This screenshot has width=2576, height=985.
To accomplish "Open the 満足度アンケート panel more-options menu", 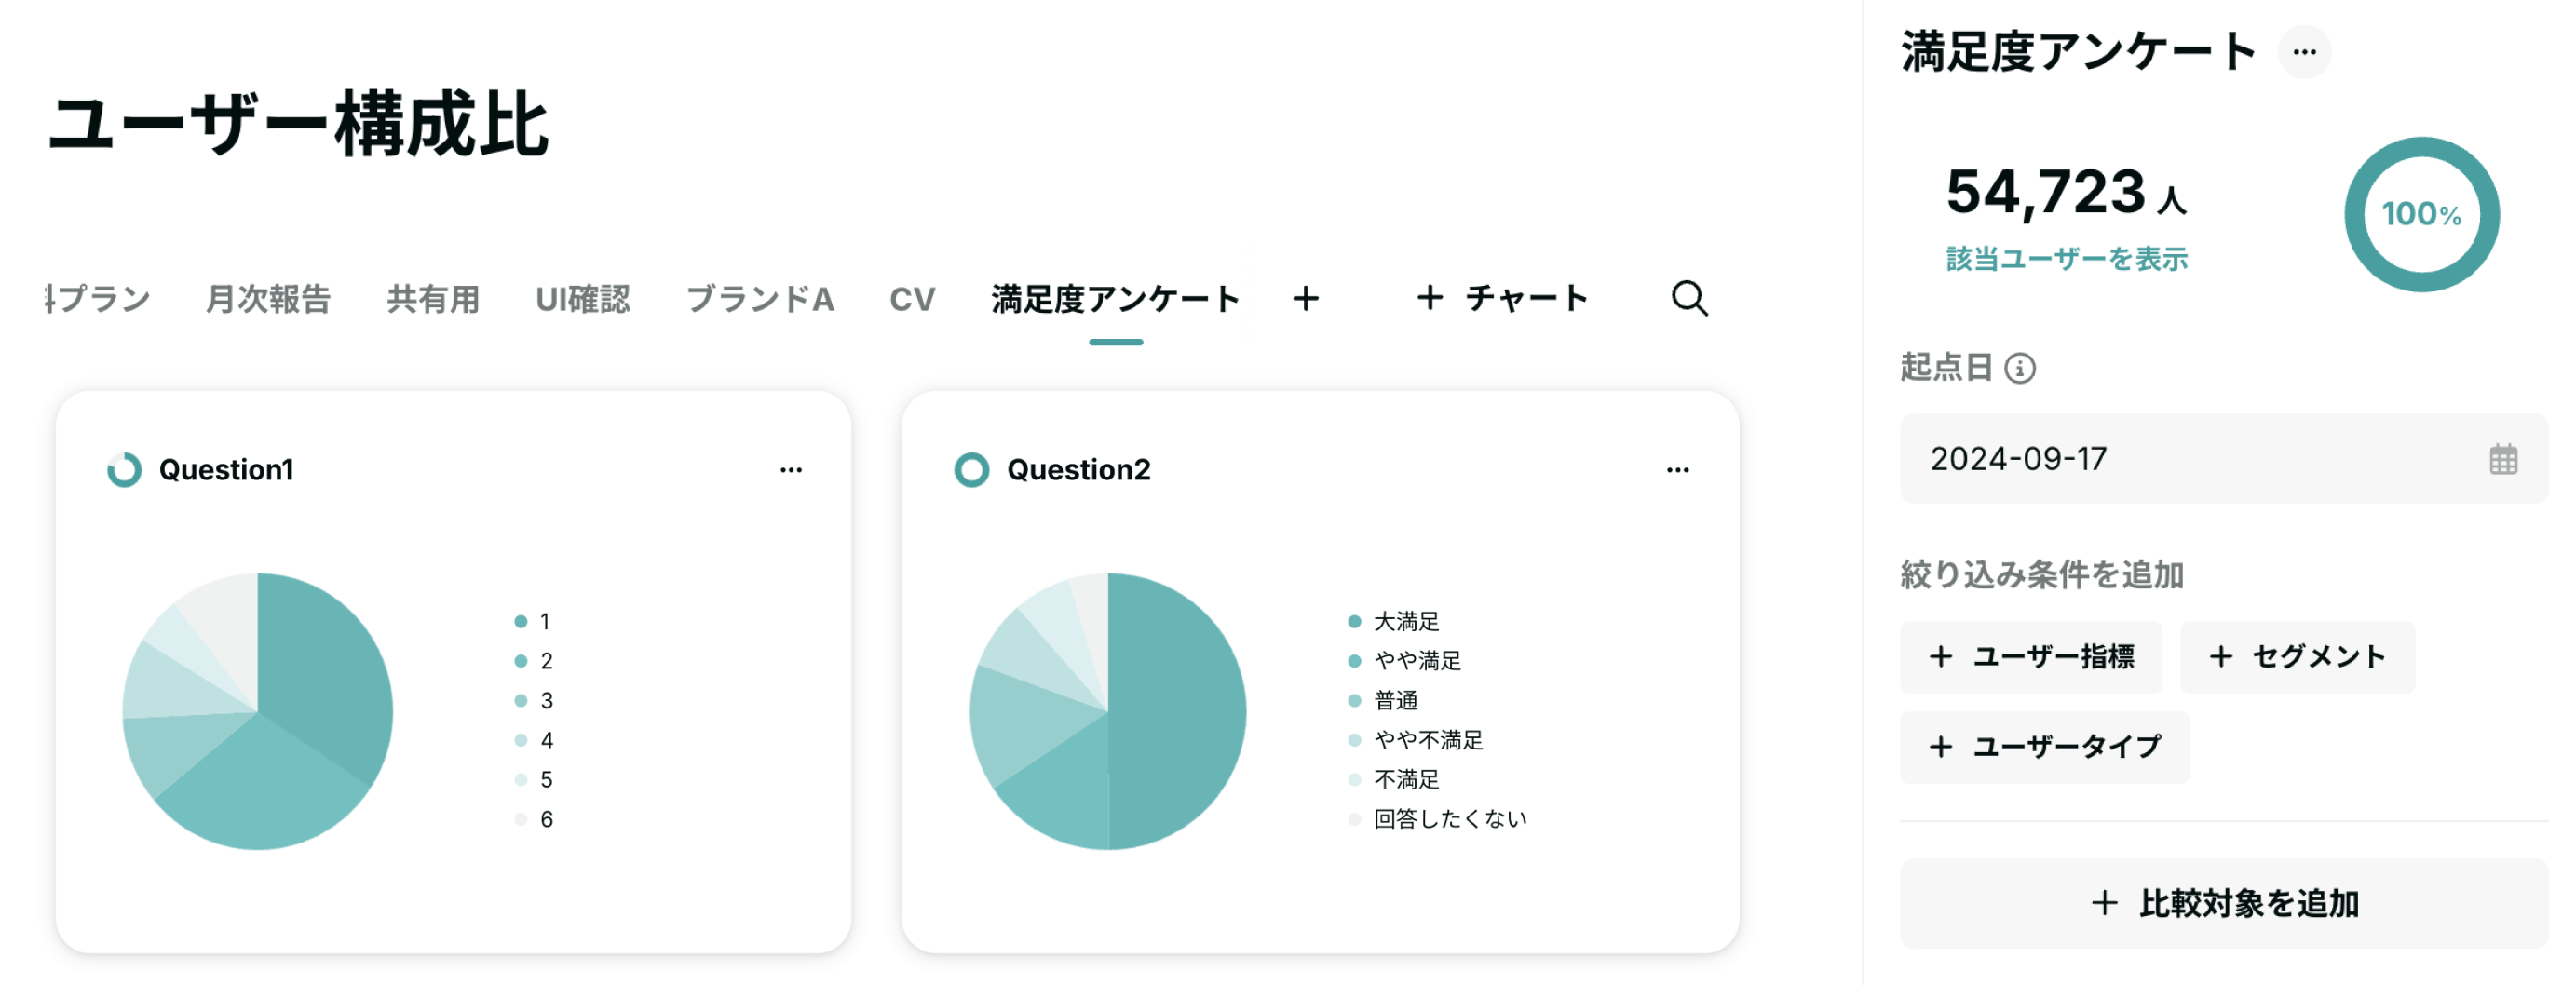I will coord(2304,52).
